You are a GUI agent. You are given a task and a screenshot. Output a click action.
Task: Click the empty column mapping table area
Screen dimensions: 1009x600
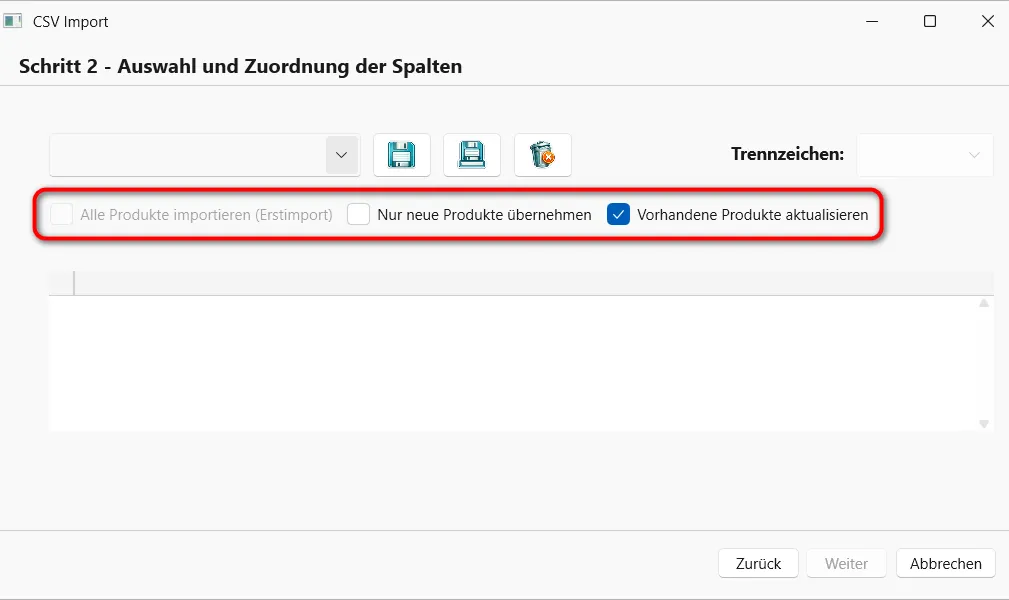coord(514,363)
